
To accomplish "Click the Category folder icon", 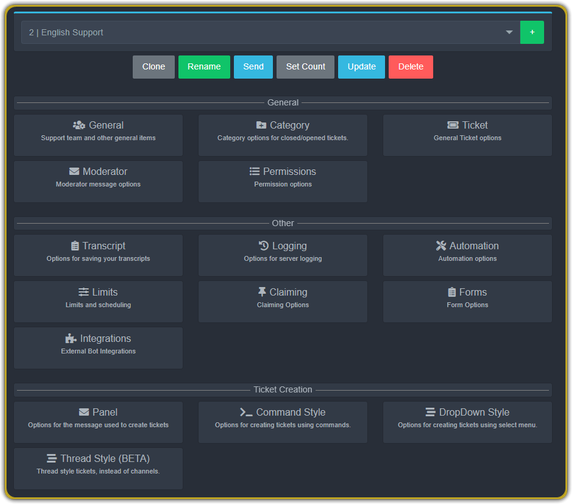I will 261,125.
